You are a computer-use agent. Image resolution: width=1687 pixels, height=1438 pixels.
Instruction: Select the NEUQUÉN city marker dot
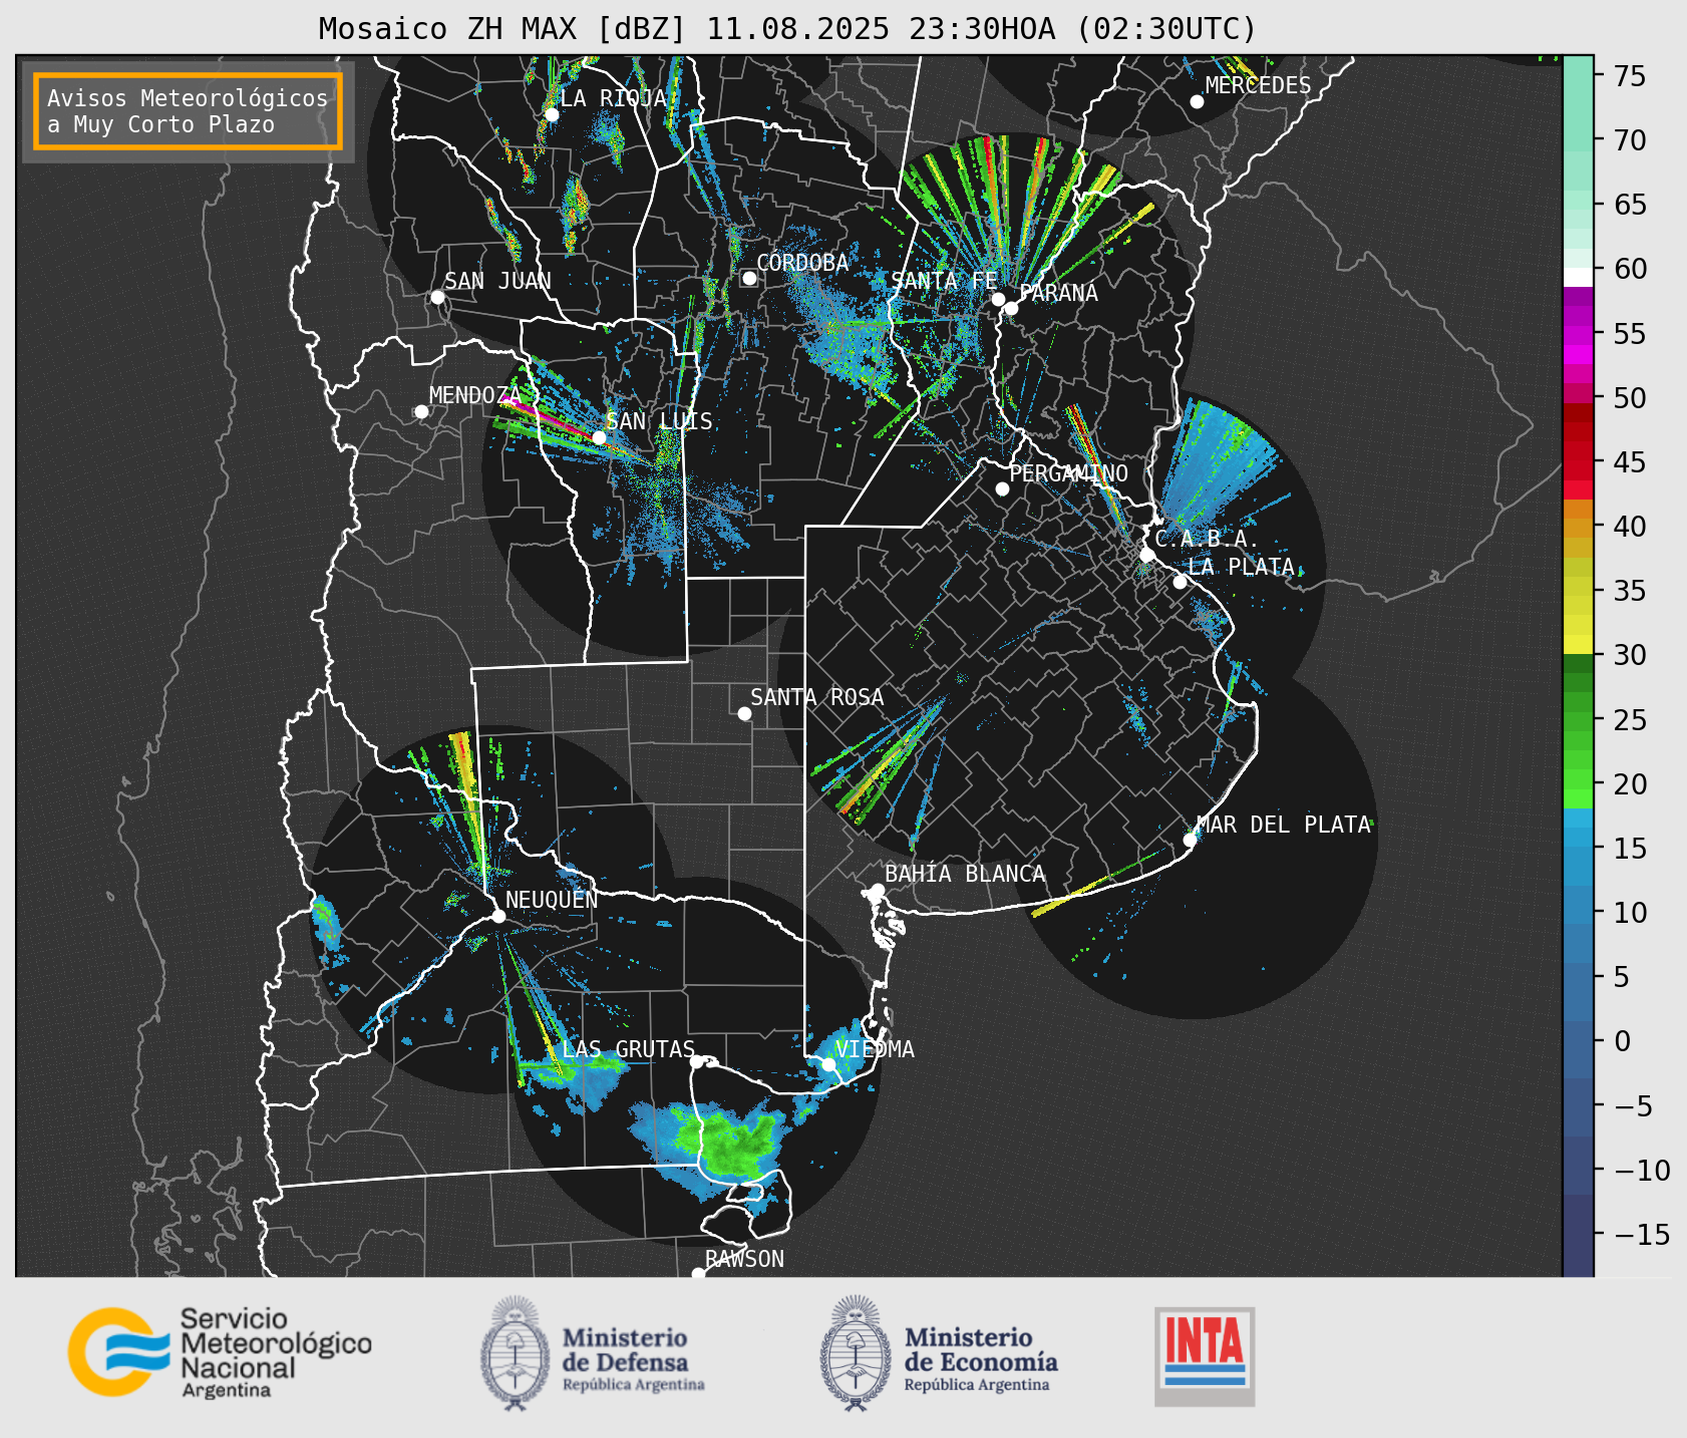coord(498,916)
